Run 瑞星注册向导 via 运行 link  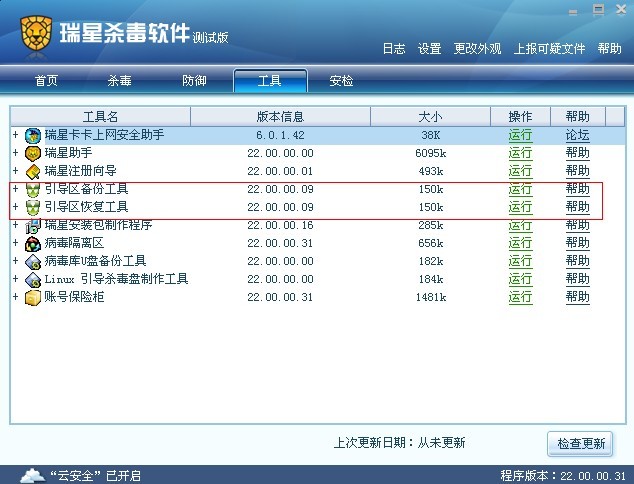[520, 171]
